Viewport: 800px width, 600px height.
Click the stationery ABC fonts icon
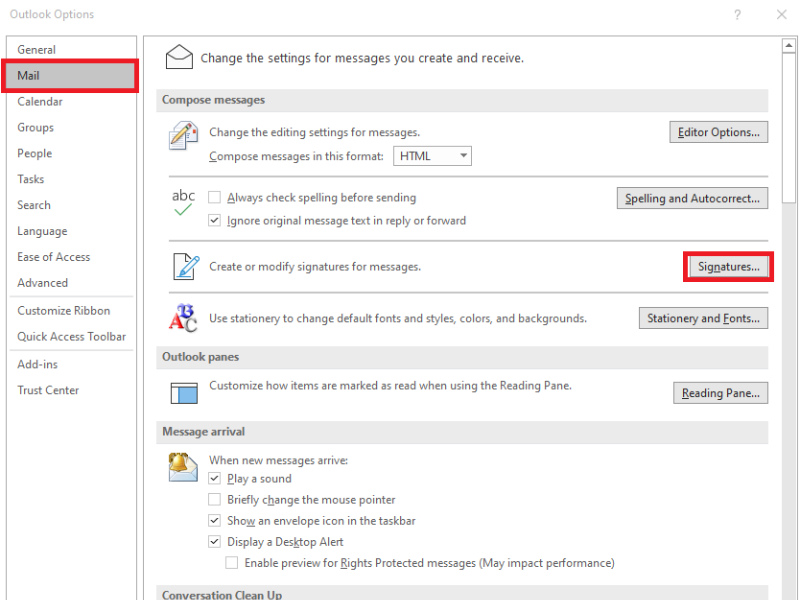pos(183,318)
